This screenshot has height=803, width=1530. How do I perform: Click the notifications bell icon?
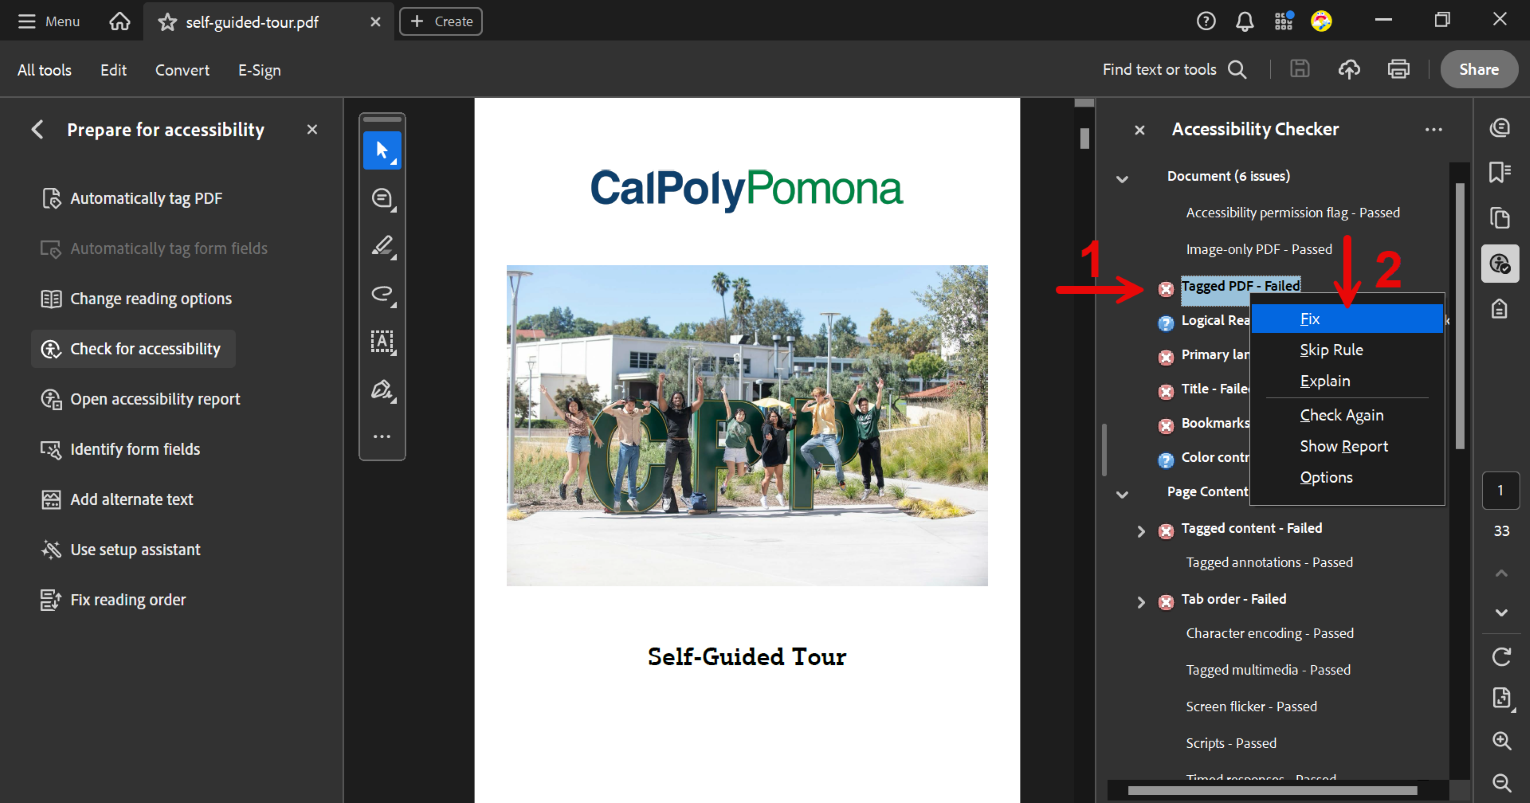point(1245,21)
